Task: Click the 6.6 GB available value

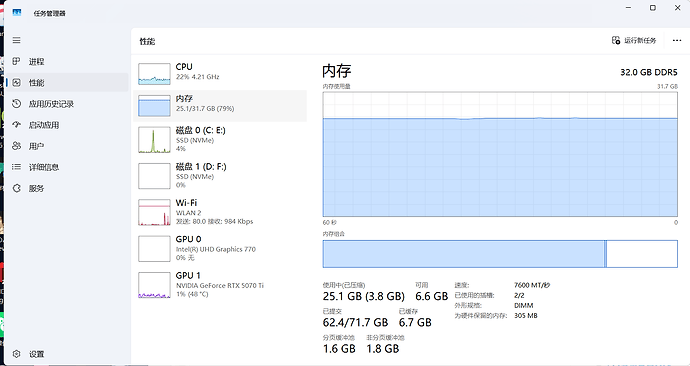Action: [431, 296]
